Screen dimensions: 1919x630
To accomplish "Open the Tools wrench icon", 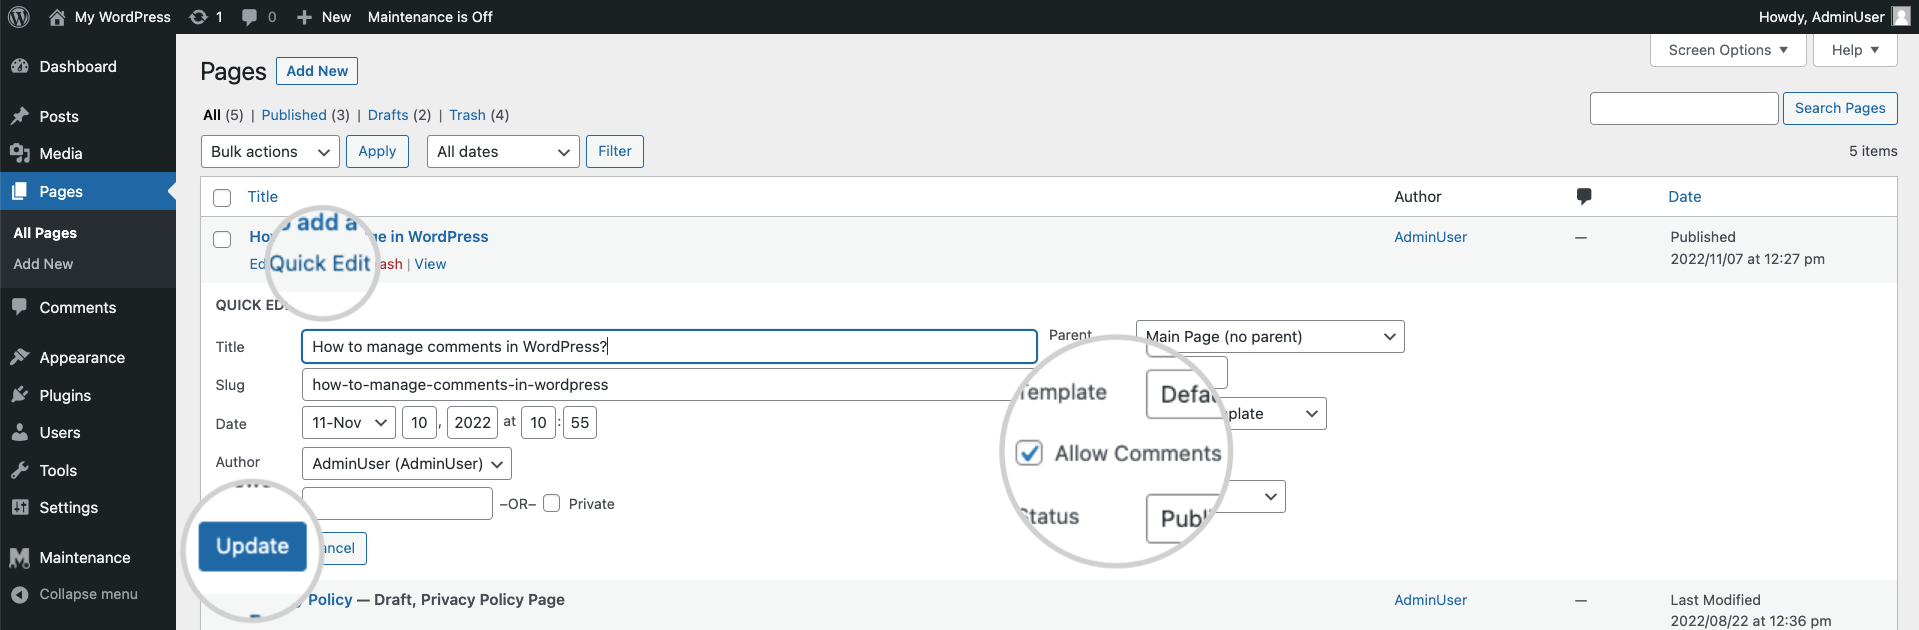I will (20, 470).
